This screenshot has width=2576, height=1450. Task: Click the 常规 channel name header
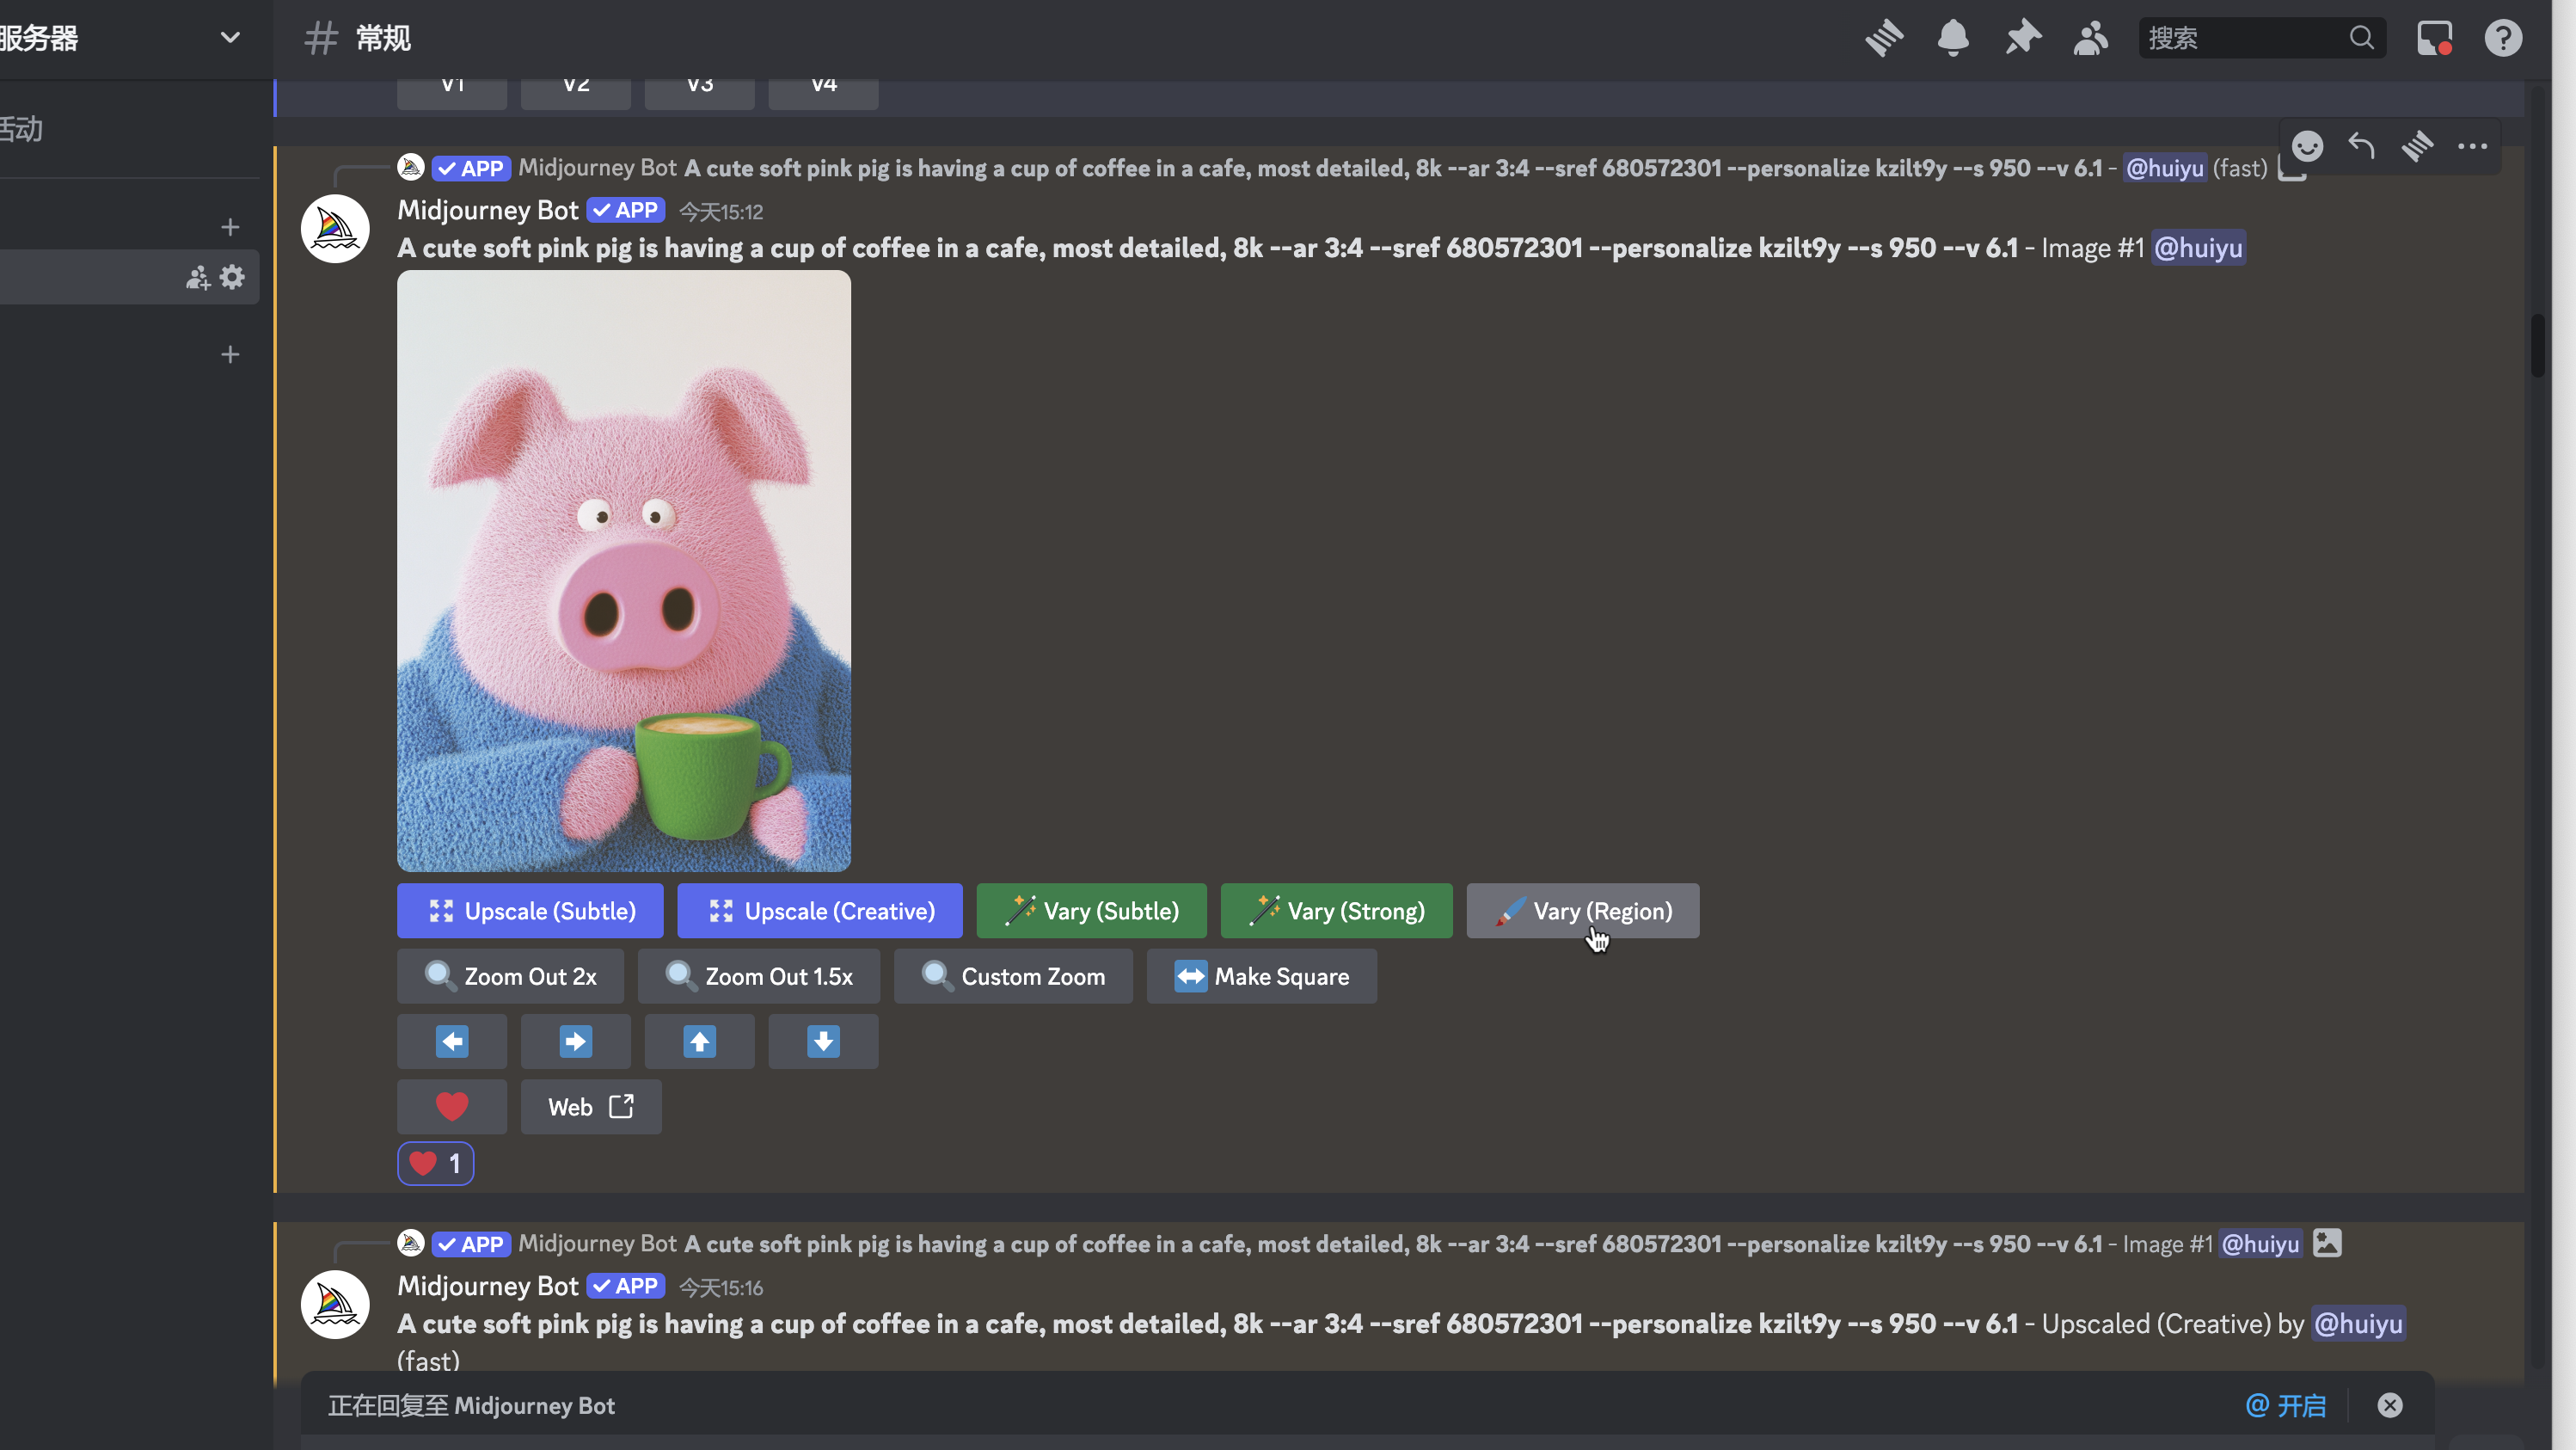tap(383, 38)
